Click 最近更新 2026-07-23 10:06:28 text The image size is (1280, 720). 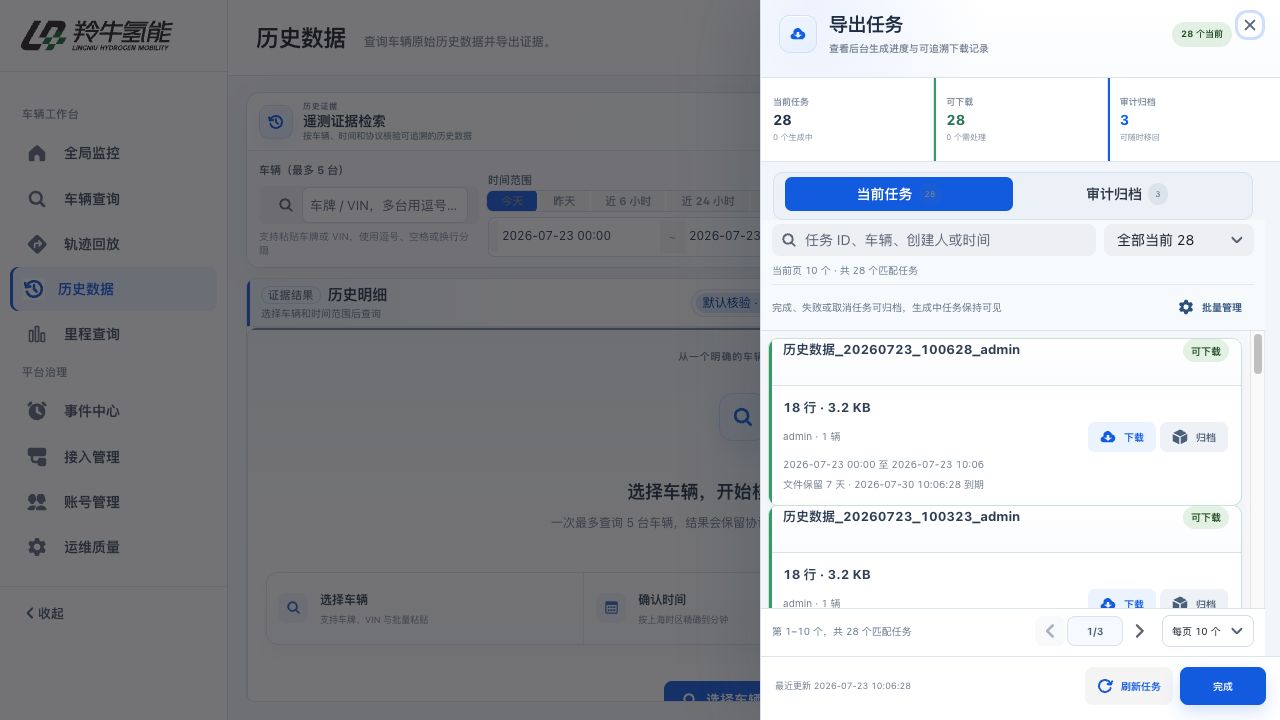843,686
